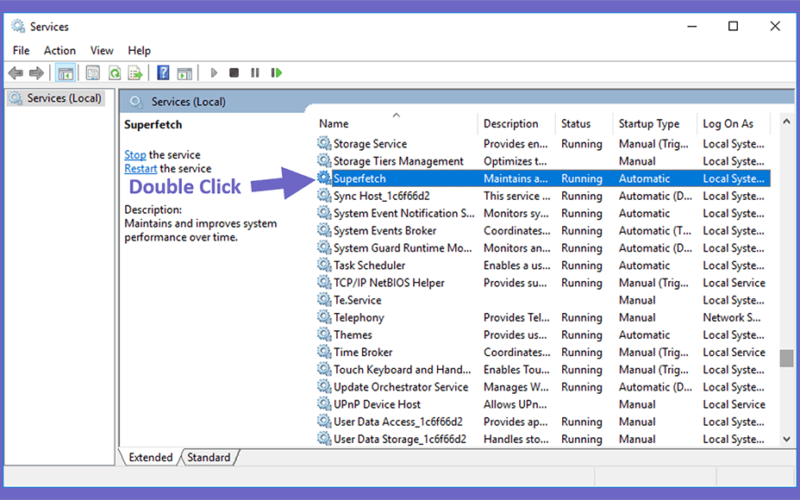Click the Network S... log on cell
The height and width of the screenshot is (500, 800).
(x=732, y=317)
